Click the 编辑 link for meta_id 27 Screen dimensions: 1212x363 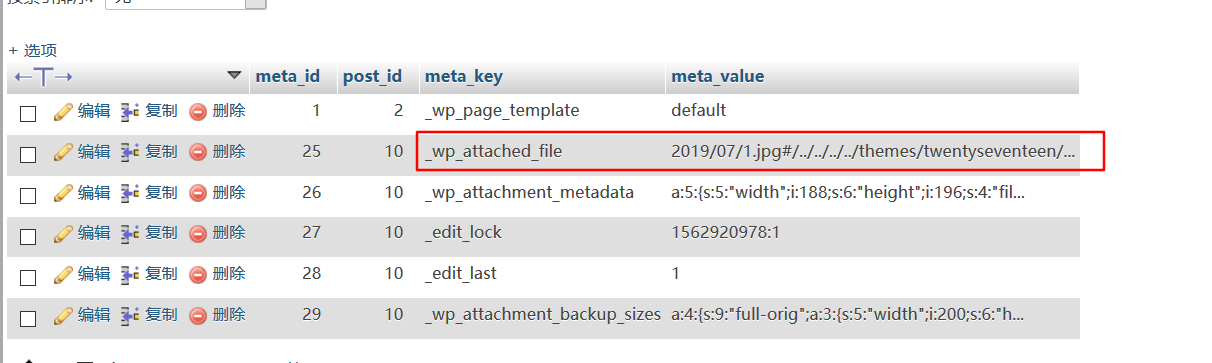(x=94, y=233)
